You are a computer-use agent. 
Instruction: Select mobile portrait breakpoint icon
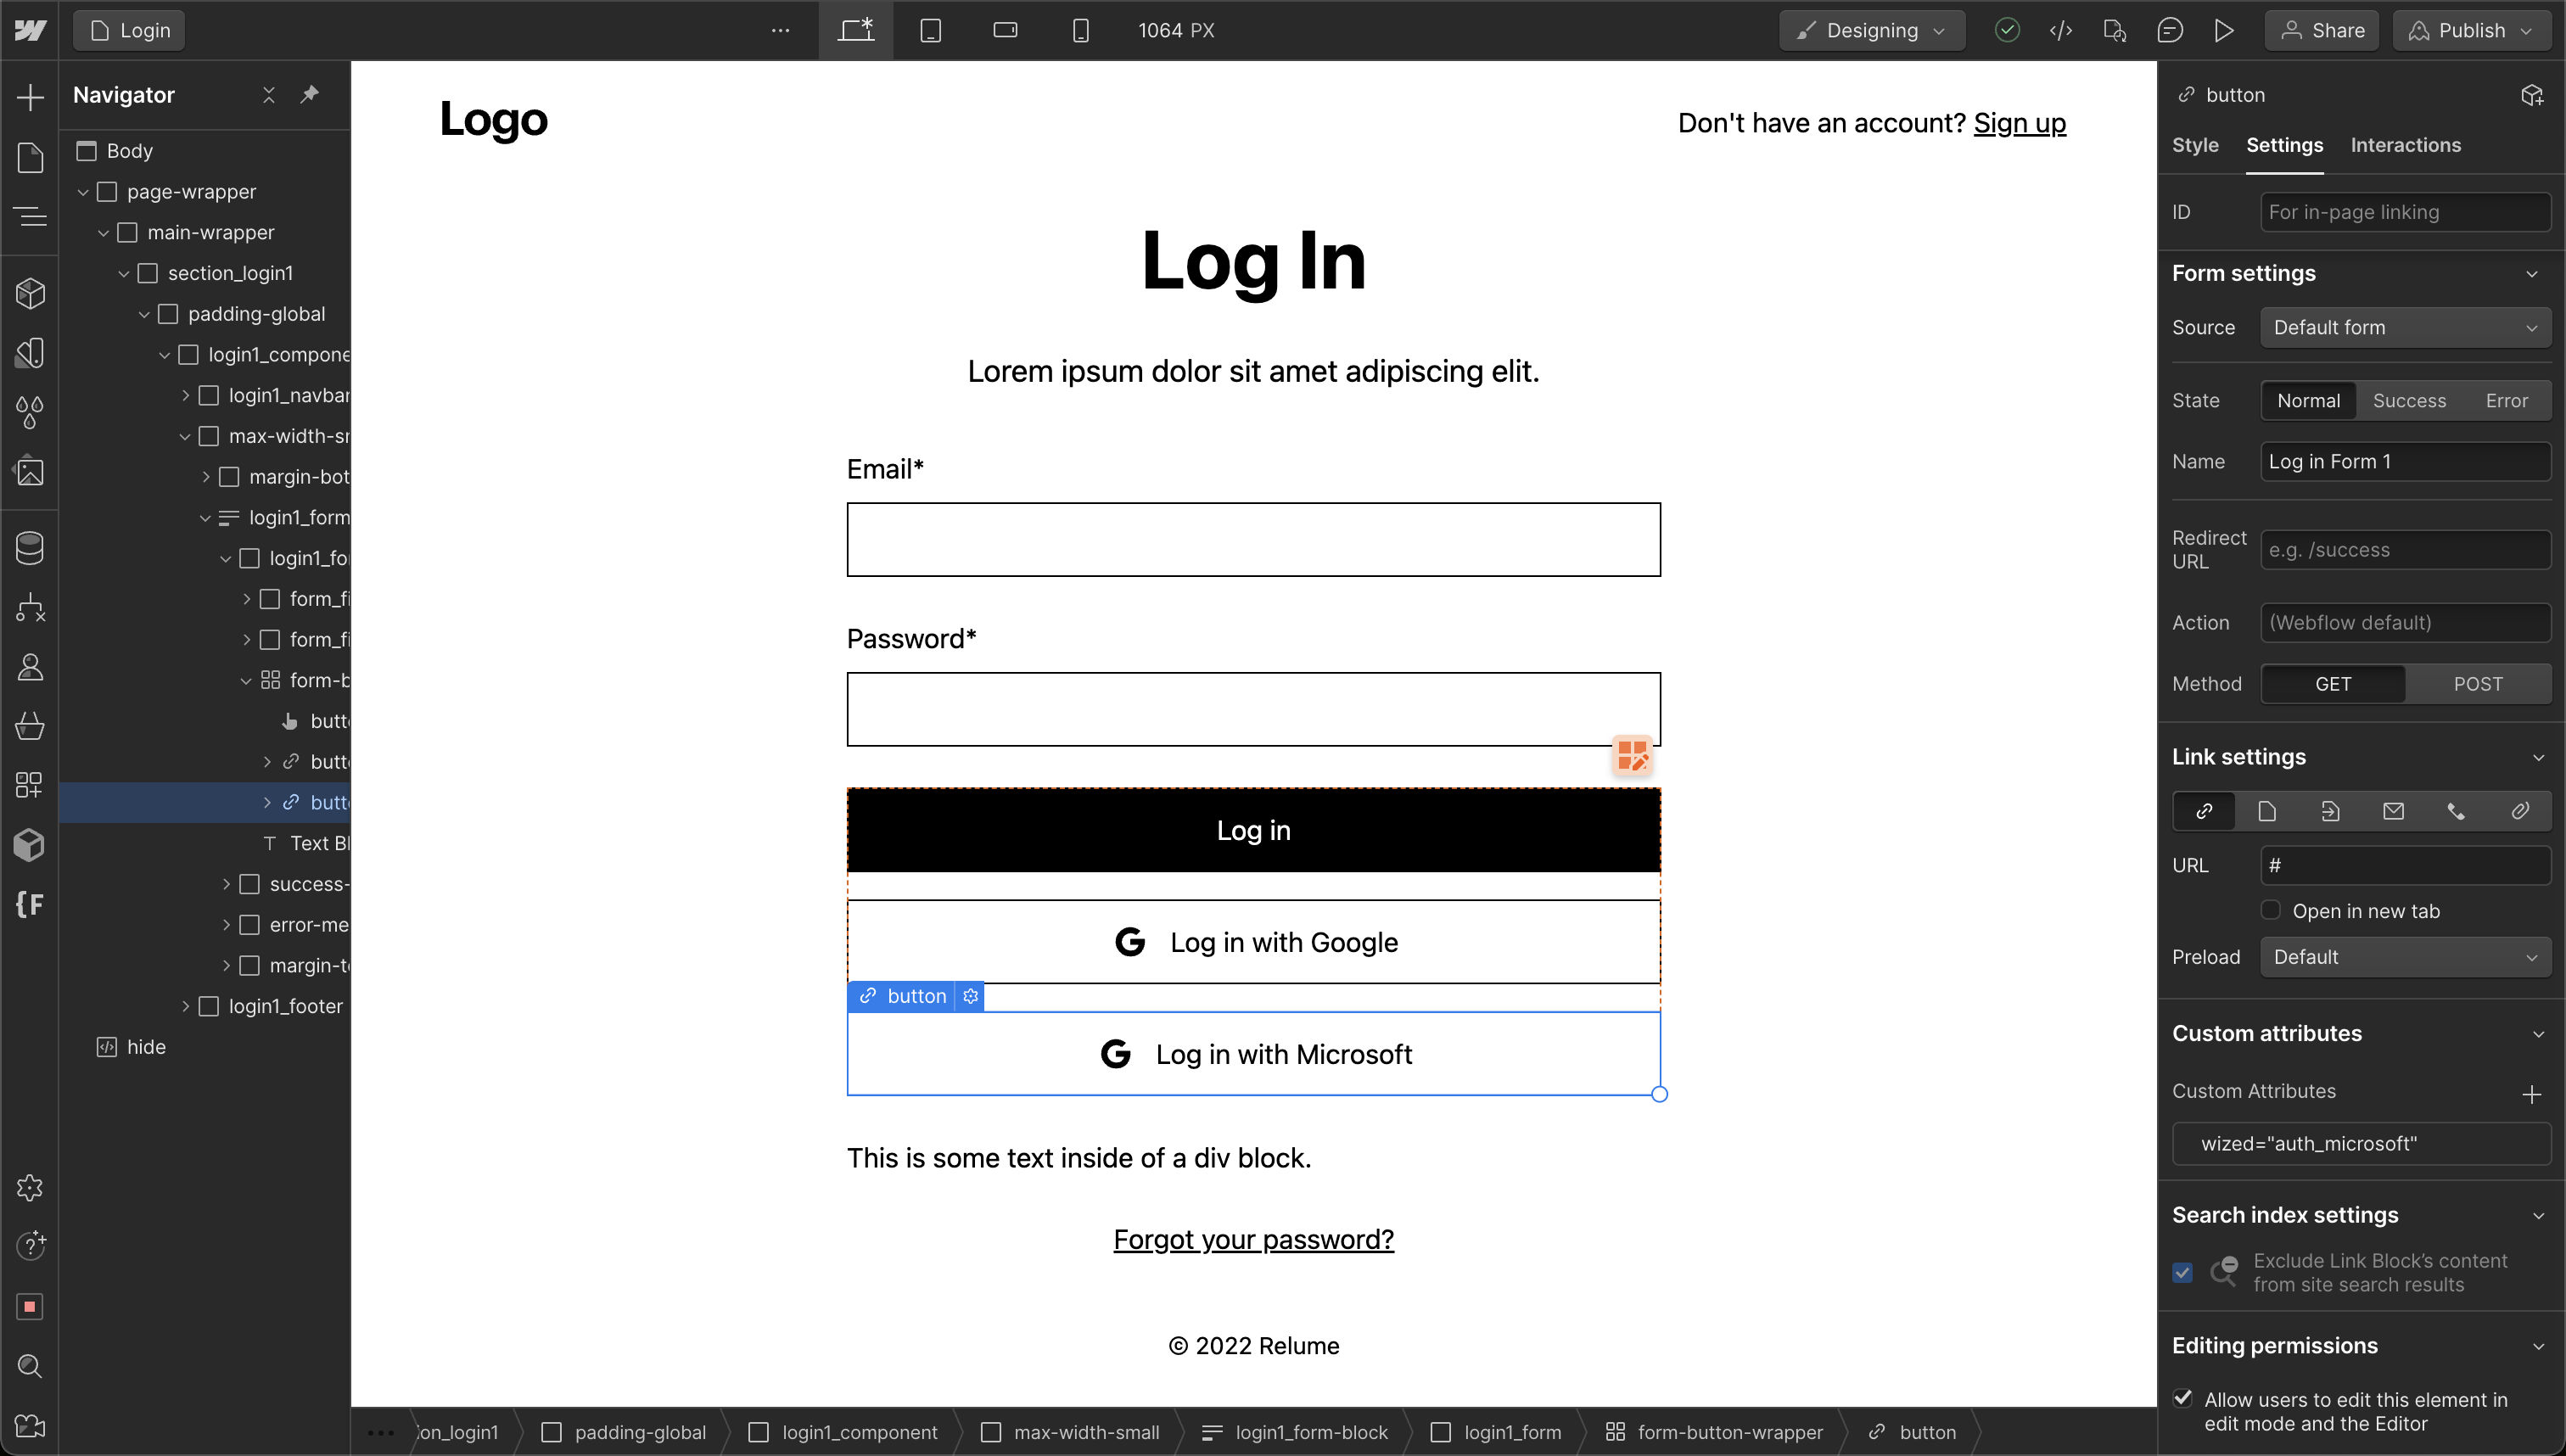point(1080,30)
